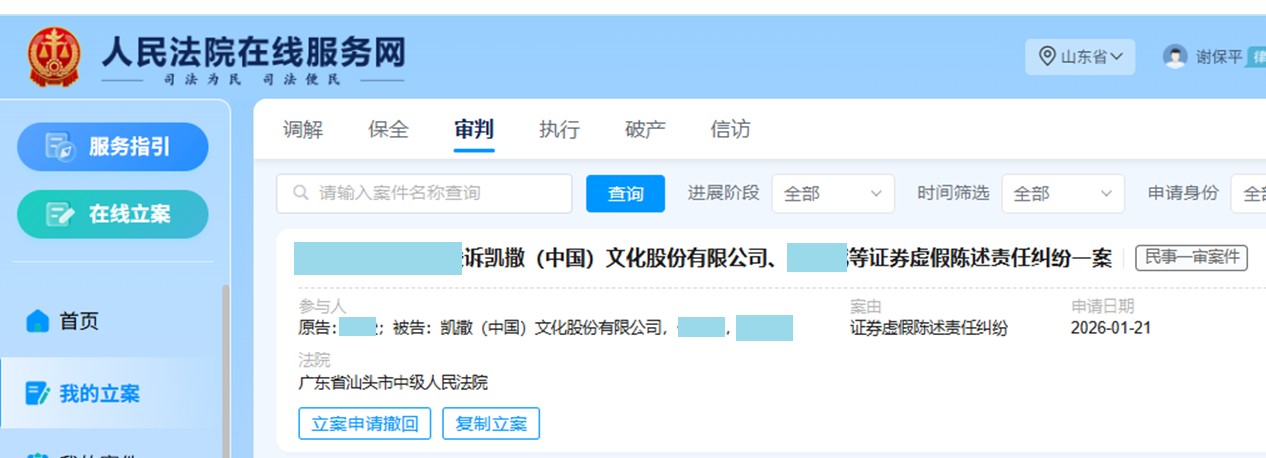Click the 服务指引 button icon

point(60,147)
